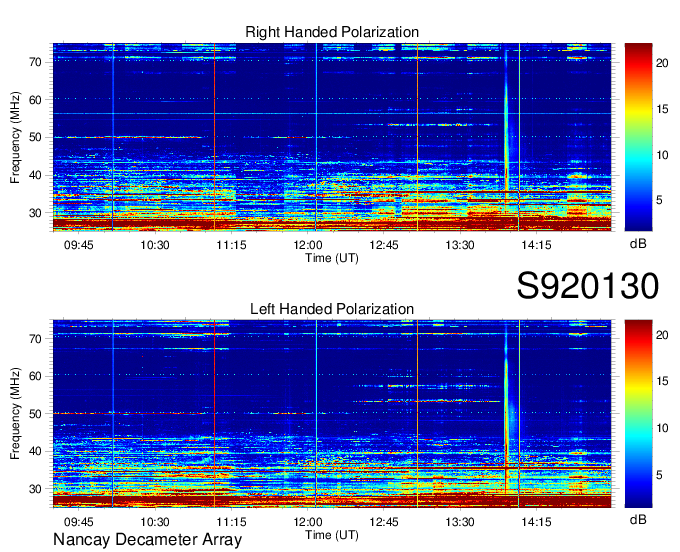Click the yellow vertical line near 13:05 in Left Handed plot

pyautogui.click(x=418, y=414)
